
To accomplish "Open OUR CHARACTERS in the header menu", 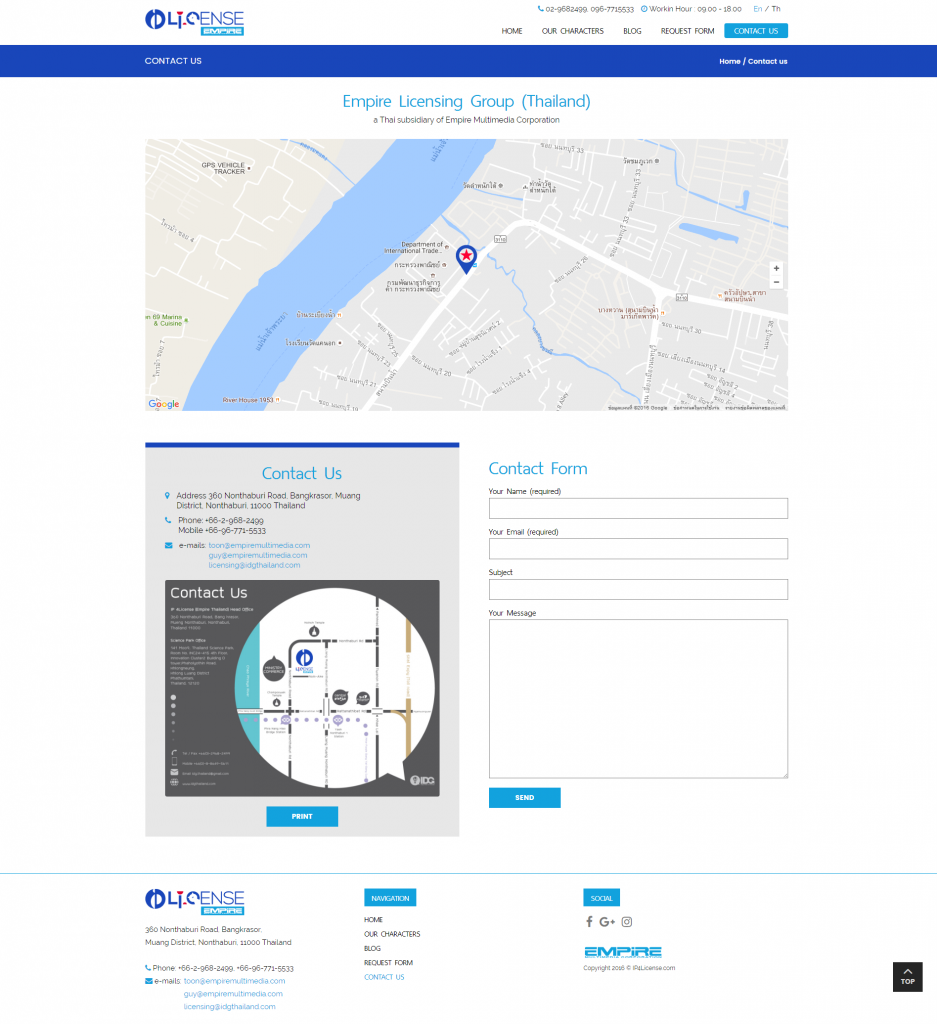I will coord(573,31).
